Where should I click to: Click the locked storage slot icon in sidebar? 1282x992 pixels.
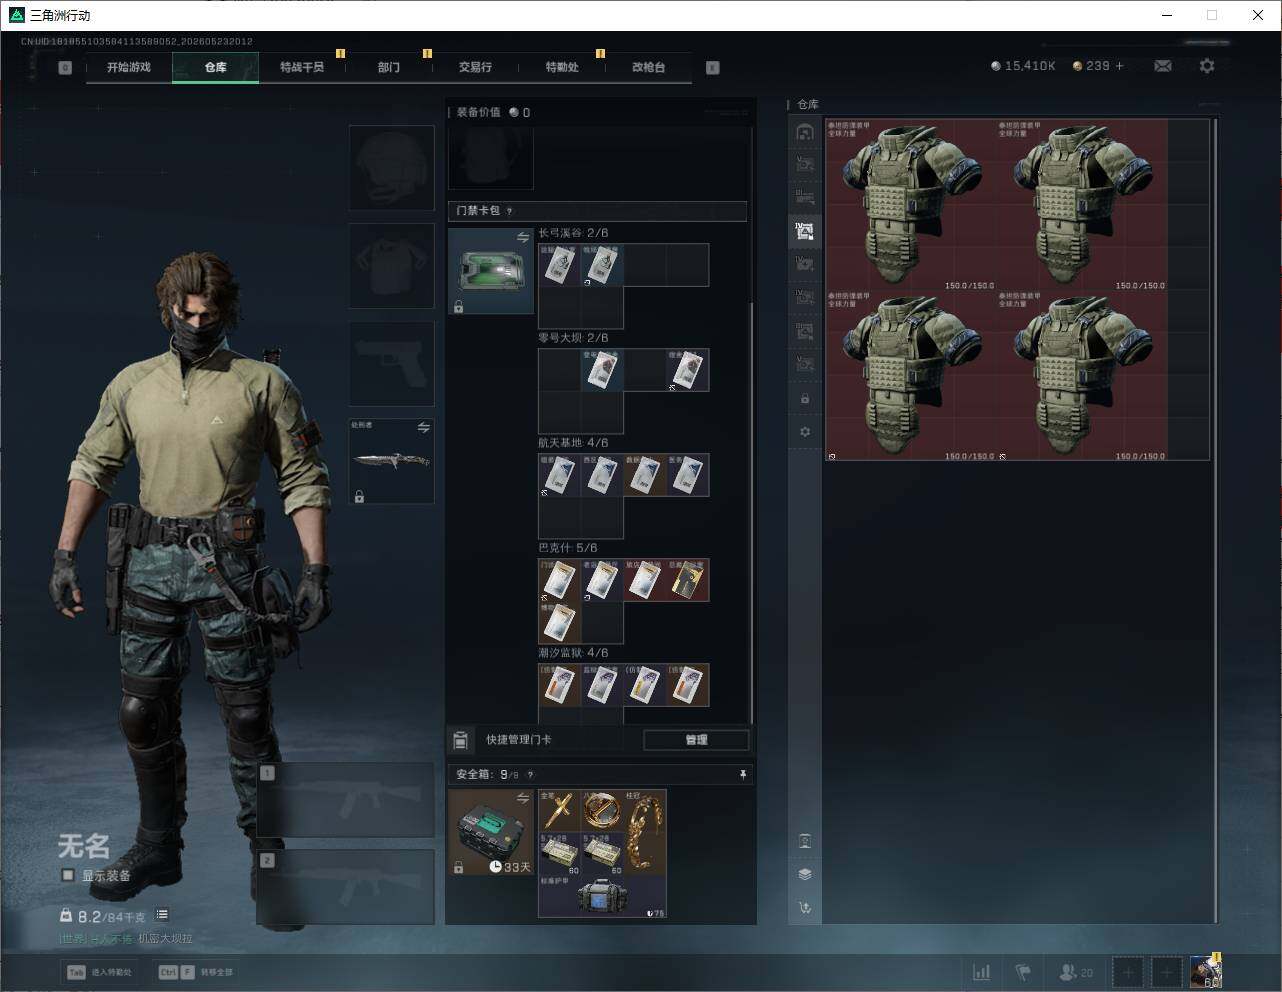coord(805,399)
